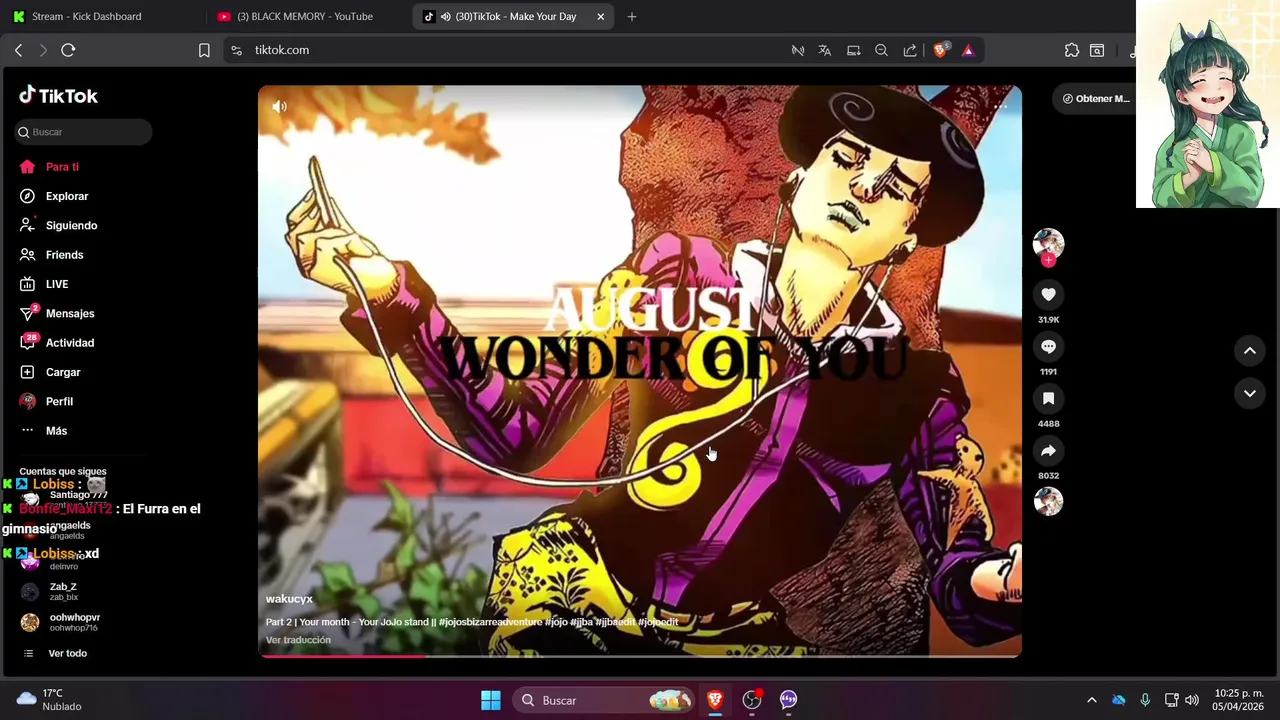Open the spinning sound disc thumbnail
This screenshot has width=1280, height=720.
point(1048,501)
